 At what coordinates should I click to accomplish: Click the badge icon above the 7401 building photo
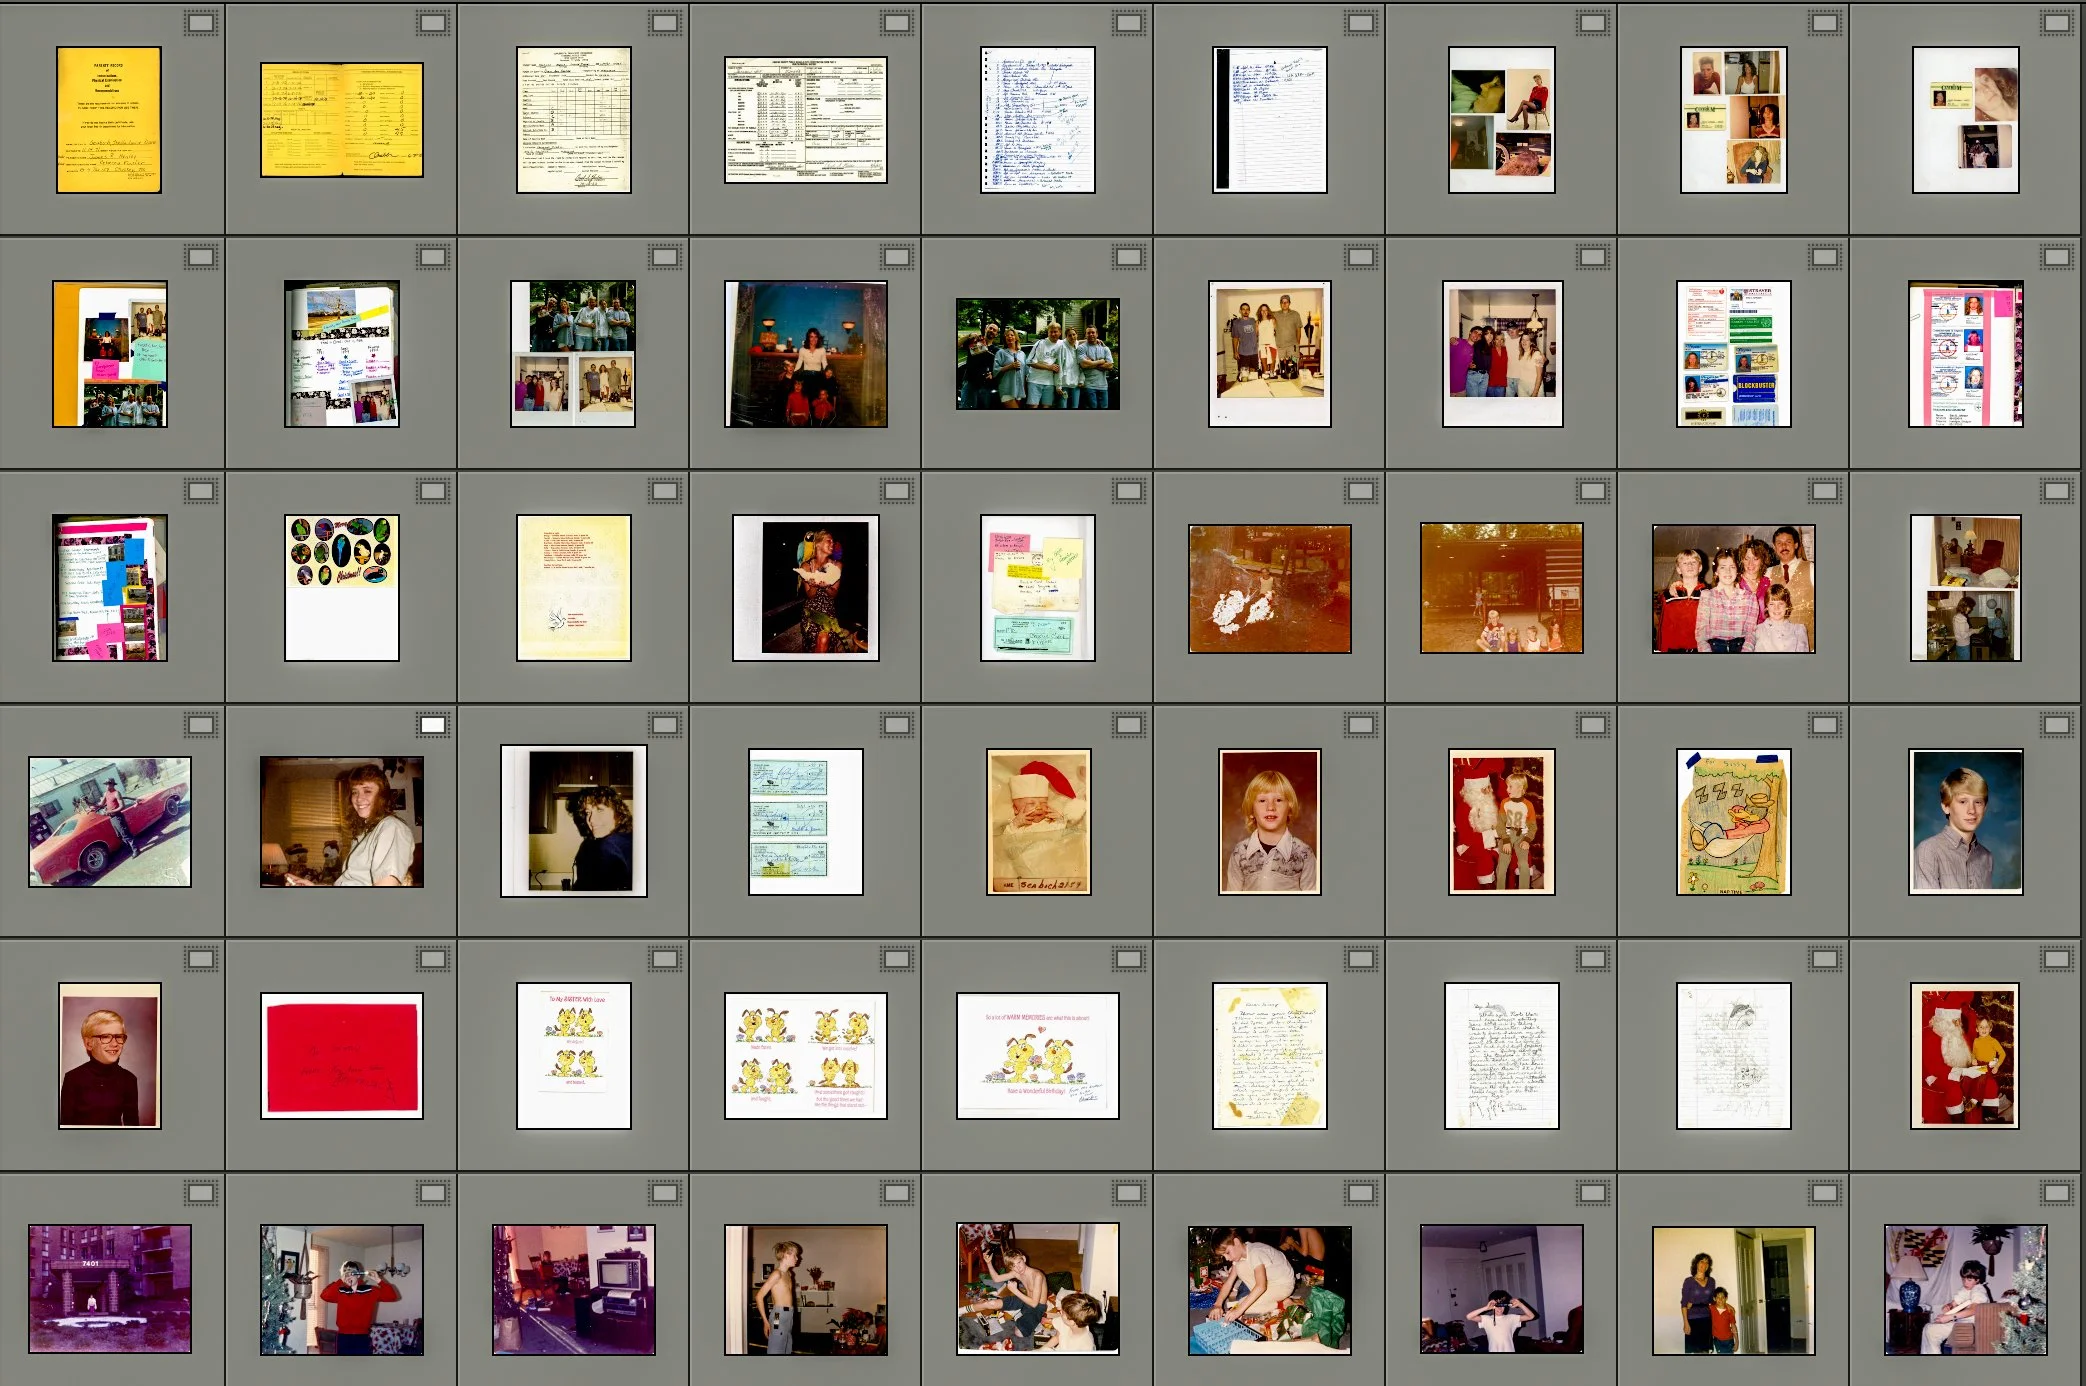[x=201, y=1193]
